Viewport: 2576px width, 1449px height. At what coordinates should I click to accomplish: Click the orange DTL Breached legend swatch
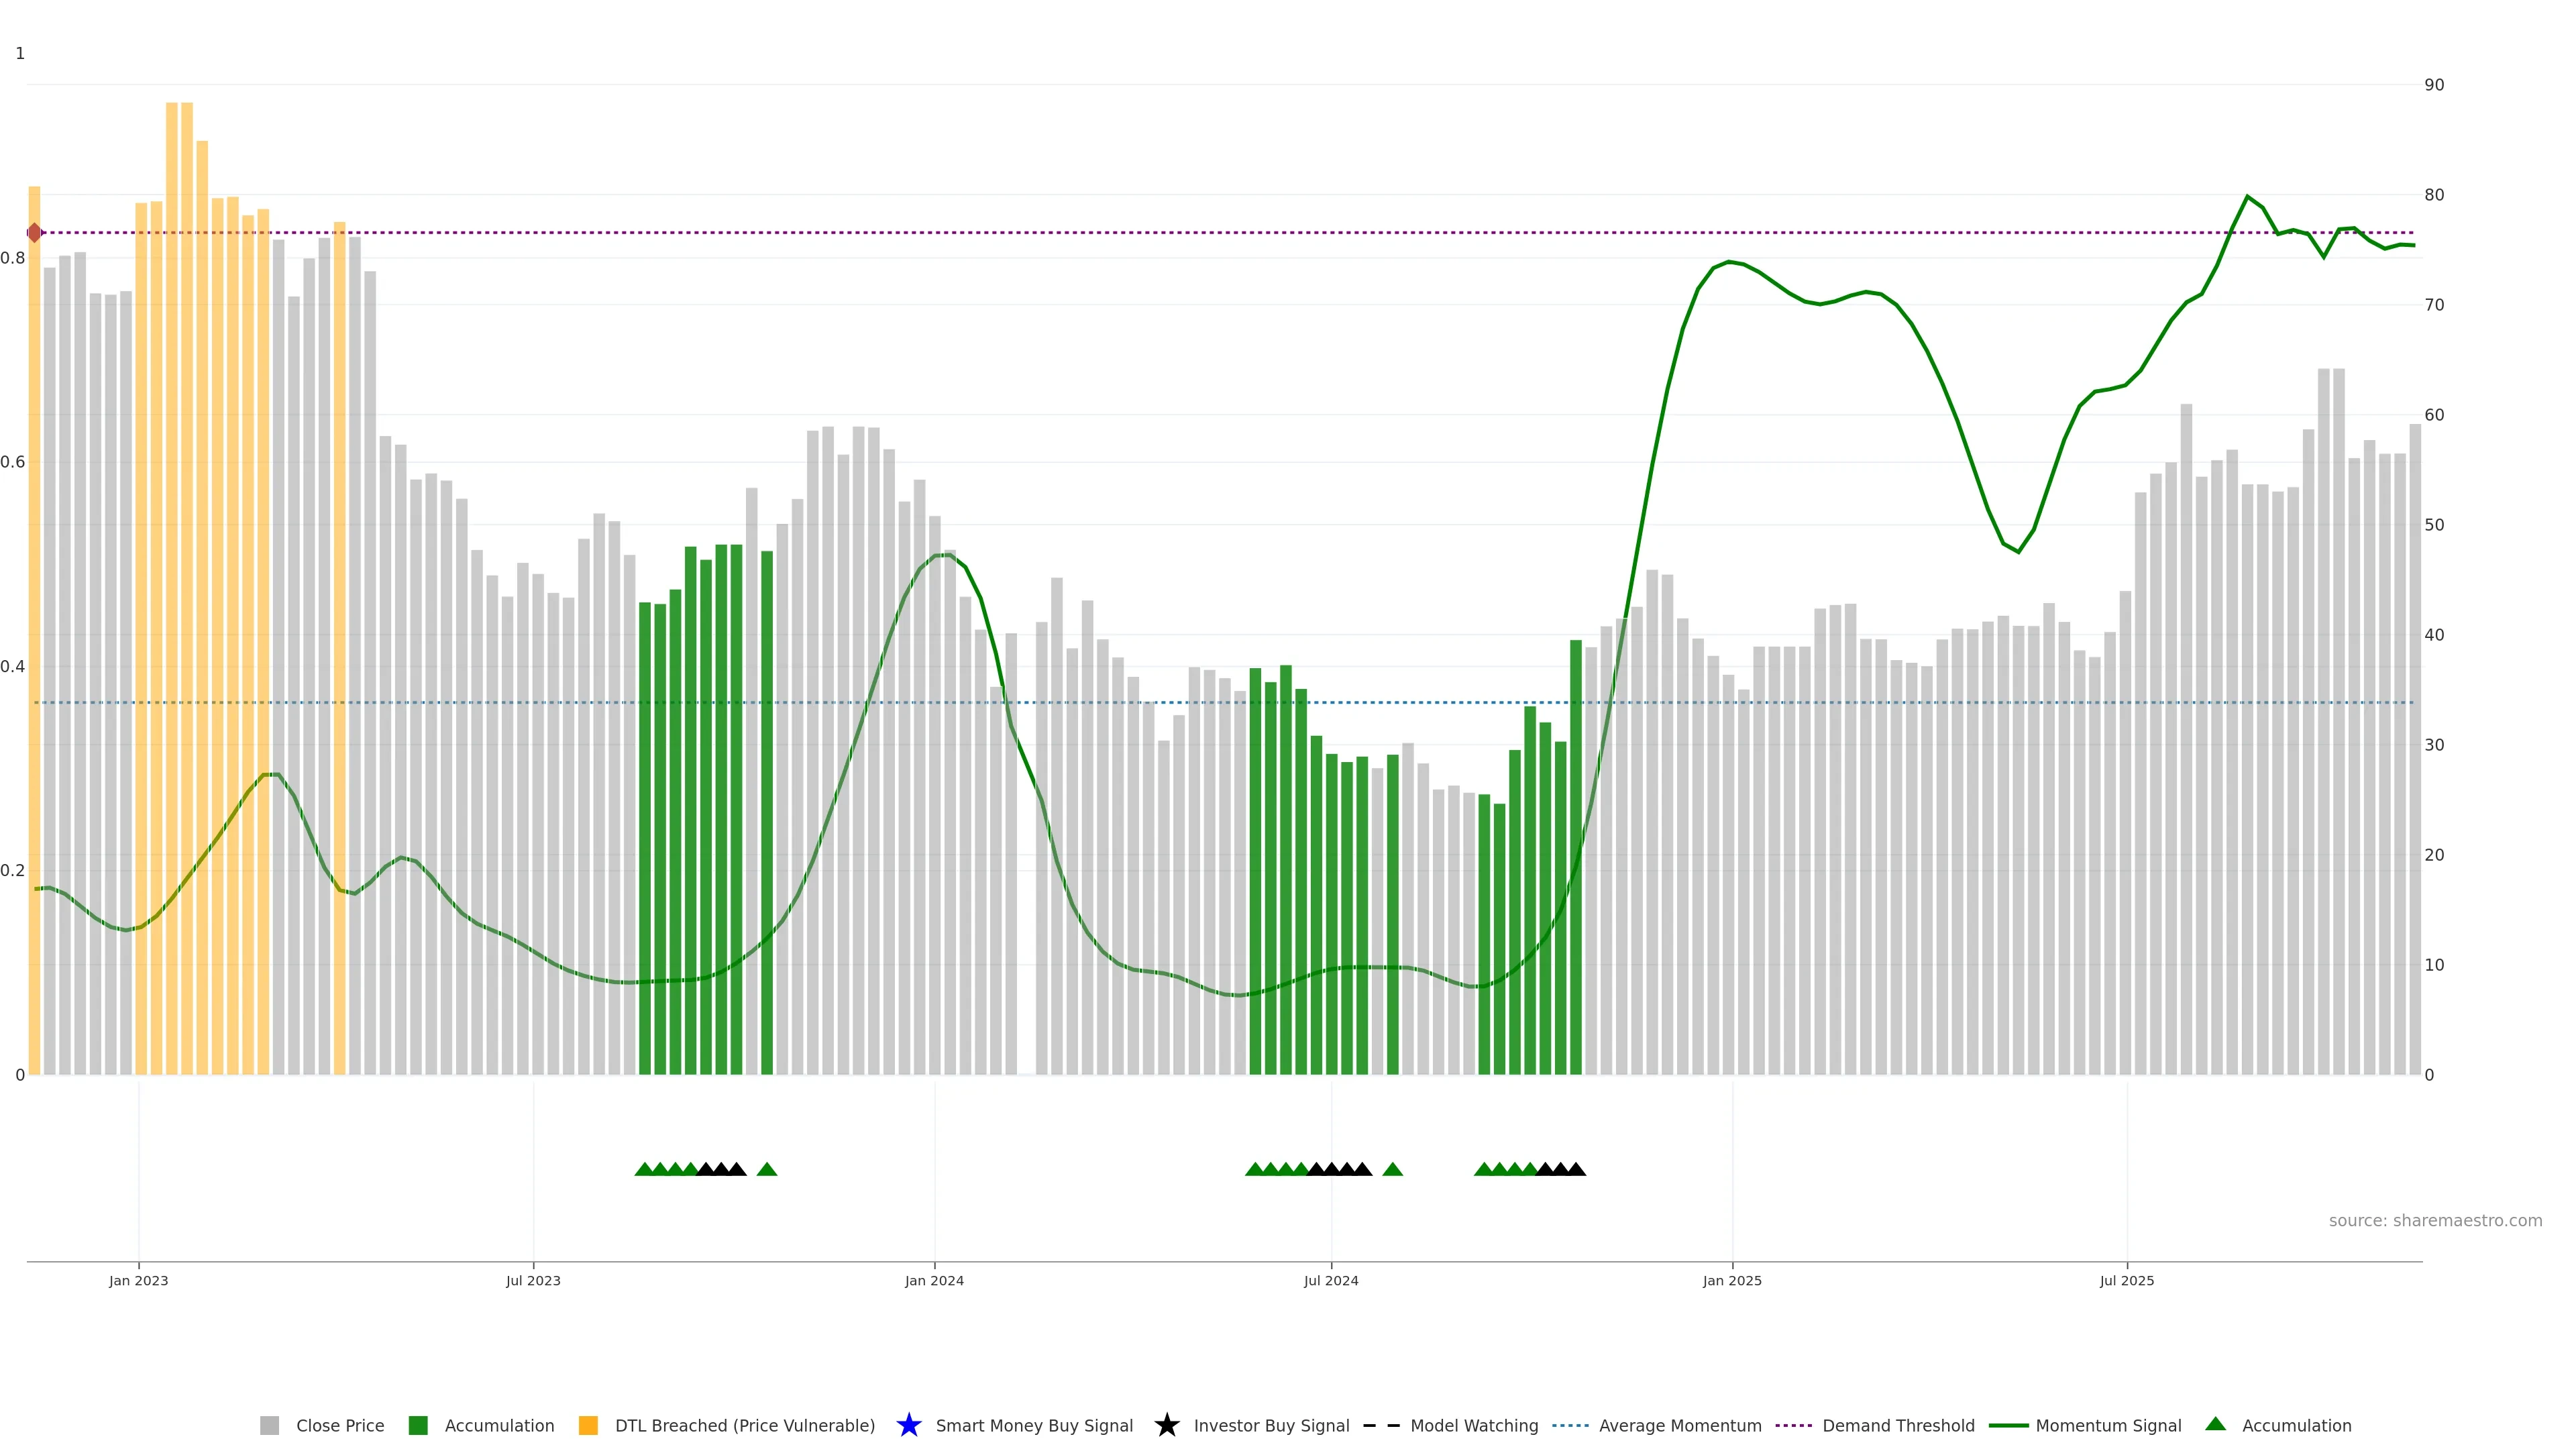pyautogui.click(x=588, y=1425)
